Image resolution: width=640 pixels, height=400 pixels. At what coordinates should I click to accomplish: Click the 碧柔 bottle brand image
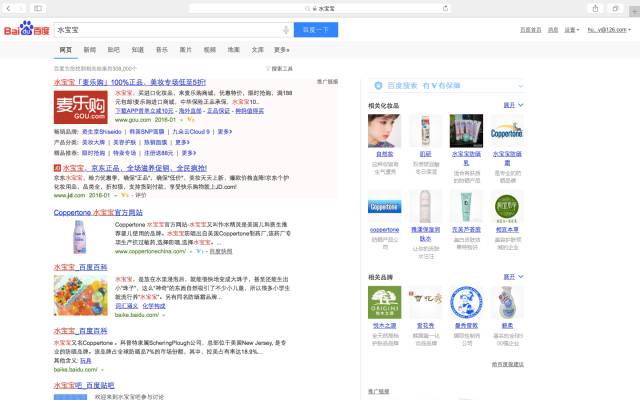pos(507,302)
